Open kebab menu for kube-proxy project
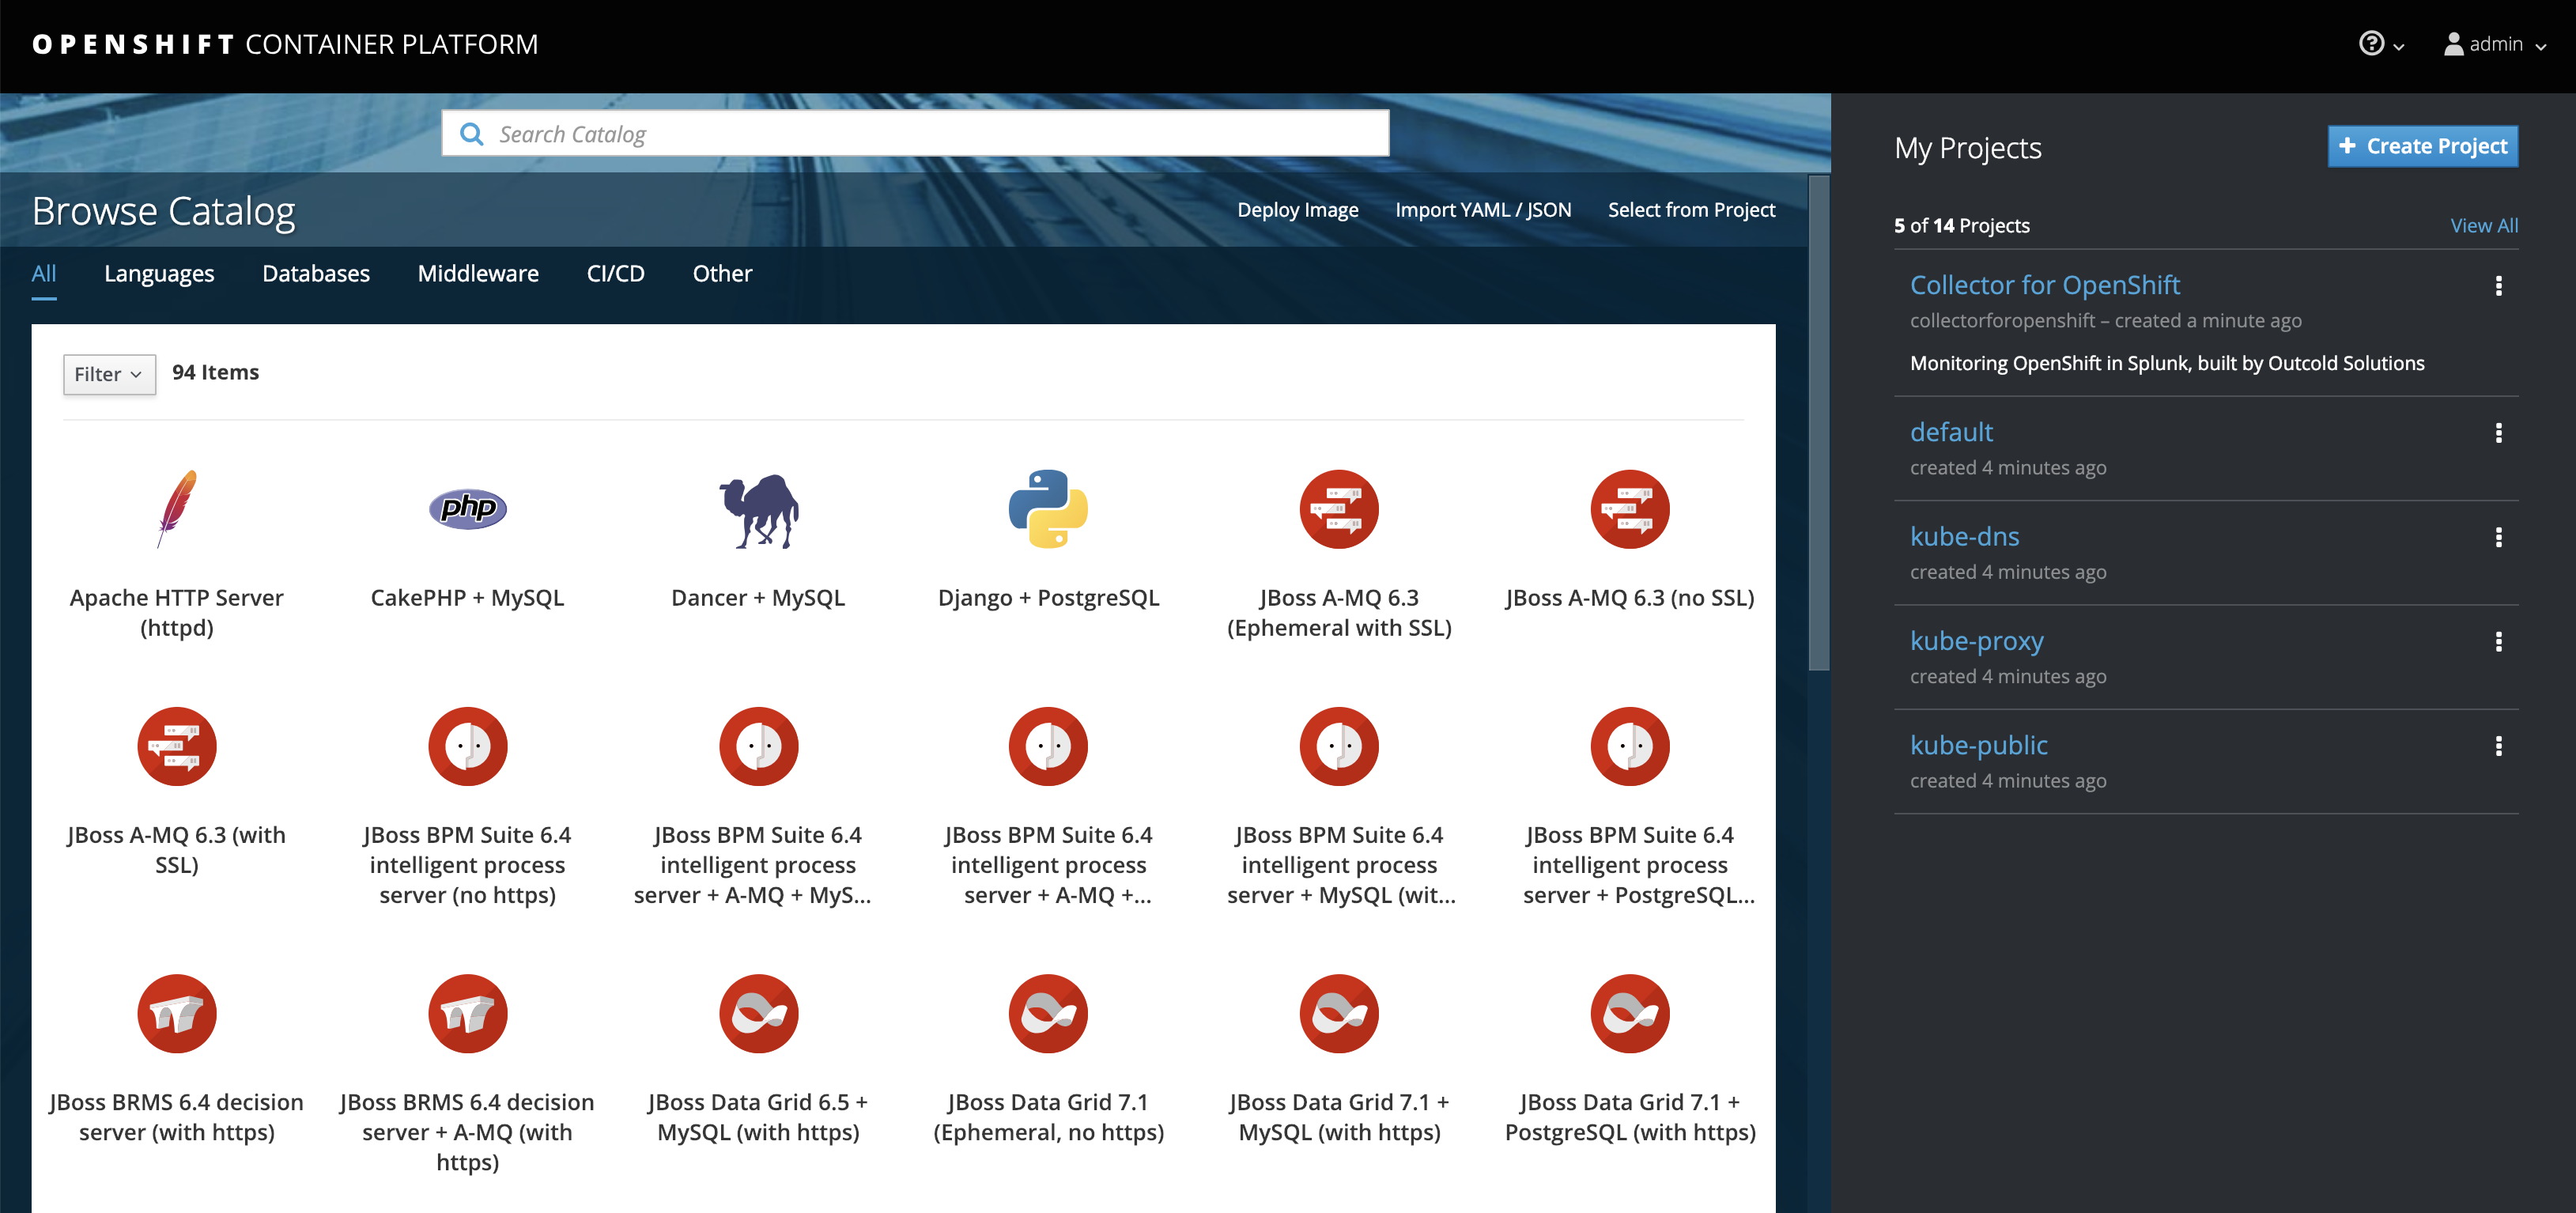 click(2498, 642)
